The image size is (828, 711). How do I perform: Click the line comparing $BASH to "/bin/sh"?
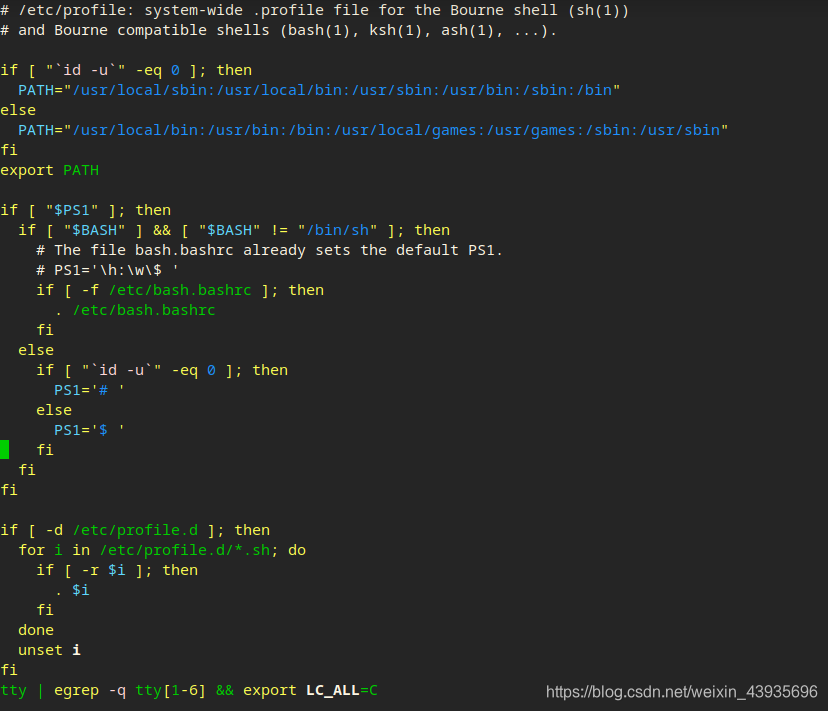click(234, 230)
